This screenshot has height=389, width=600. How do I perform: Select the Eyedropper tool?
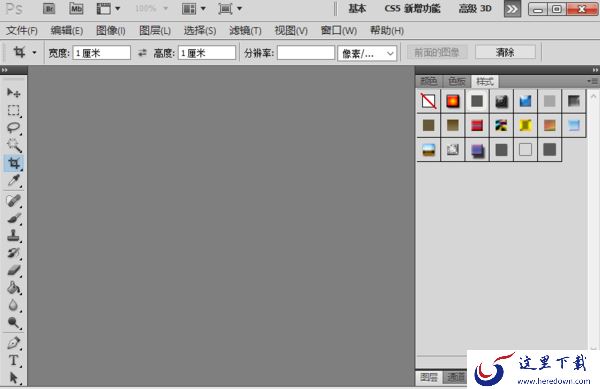coord(13,180)
